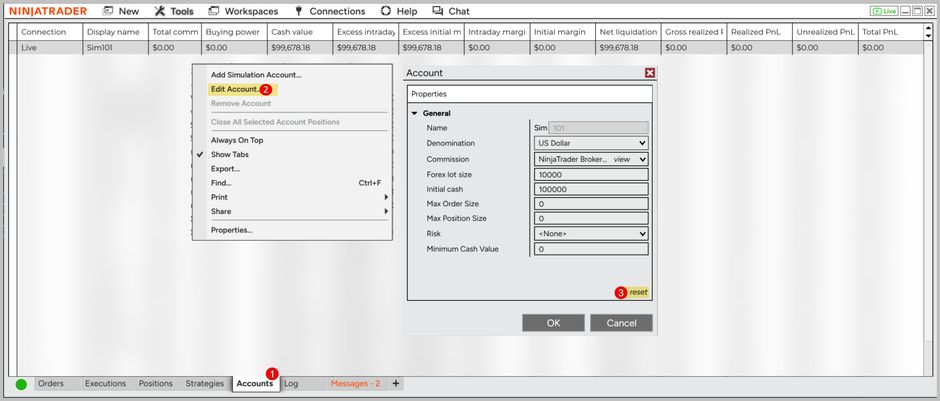Select Edit Account in context menu
The height and width of the screenshot is (401, 940).
coord(235,89)
